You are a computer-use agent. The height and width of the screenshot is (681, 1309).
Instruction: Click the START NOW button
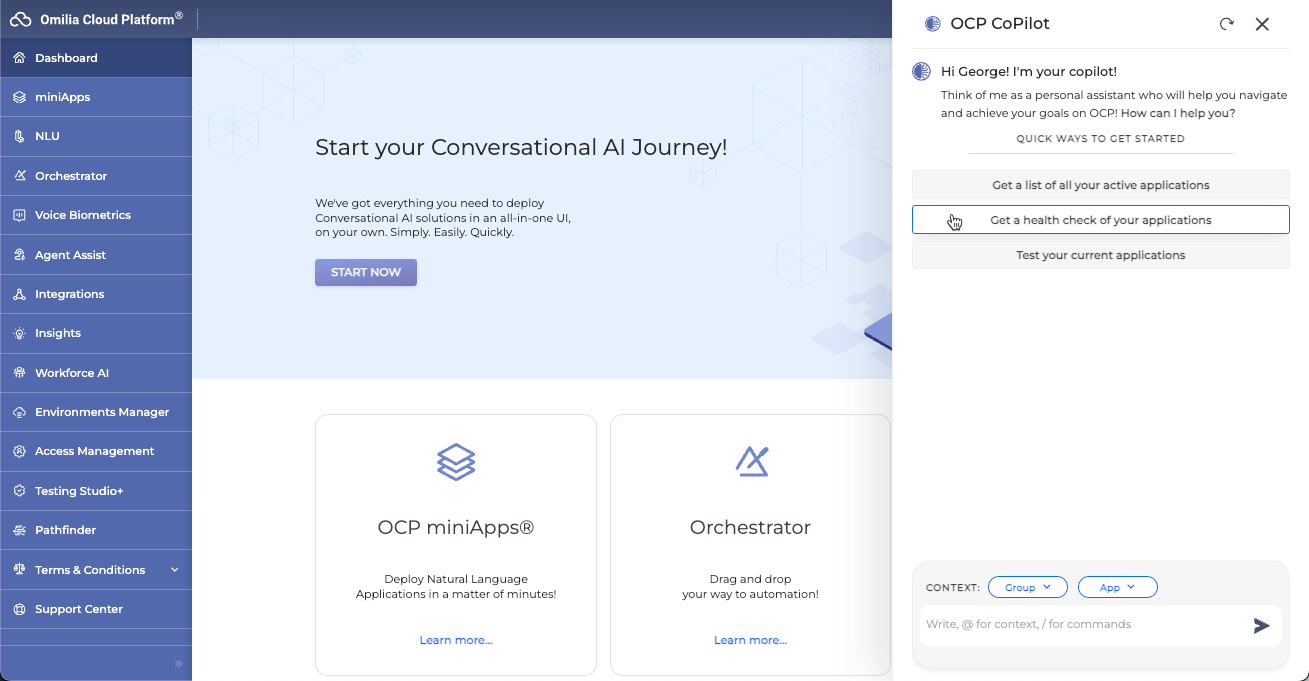click(366, 272)
